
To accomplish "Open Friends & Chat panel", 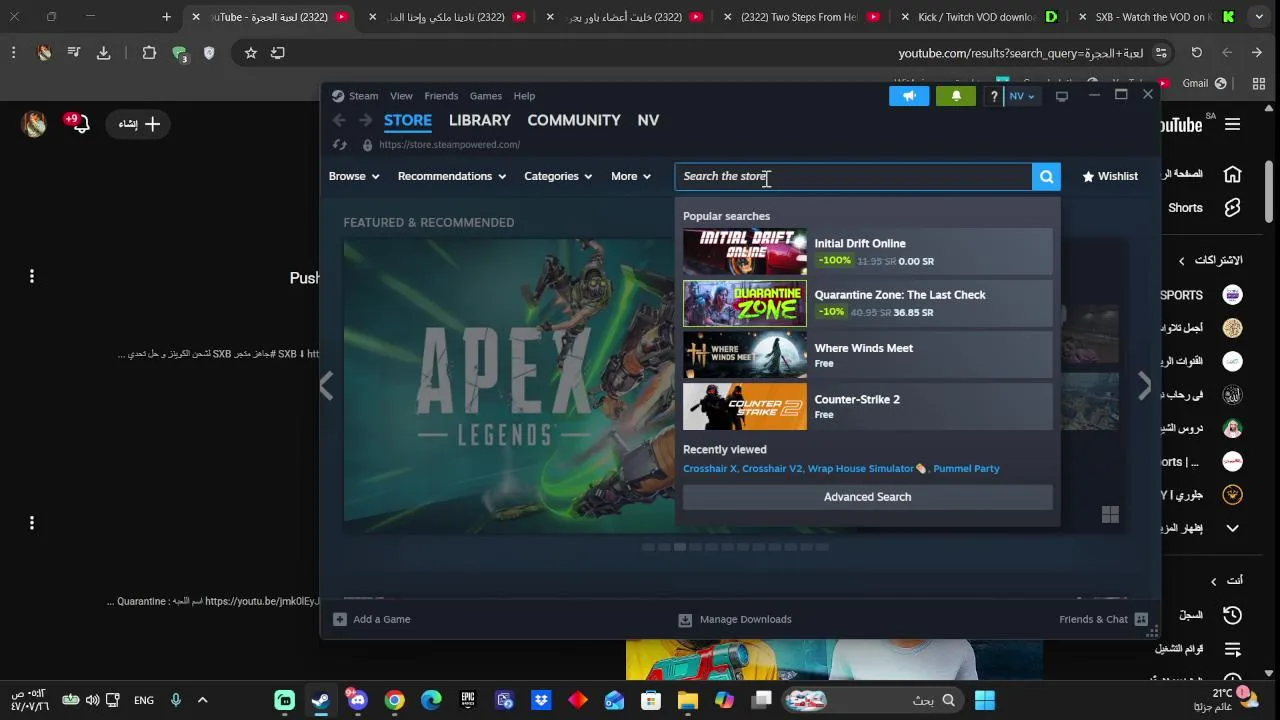I will click(1103, 619).
